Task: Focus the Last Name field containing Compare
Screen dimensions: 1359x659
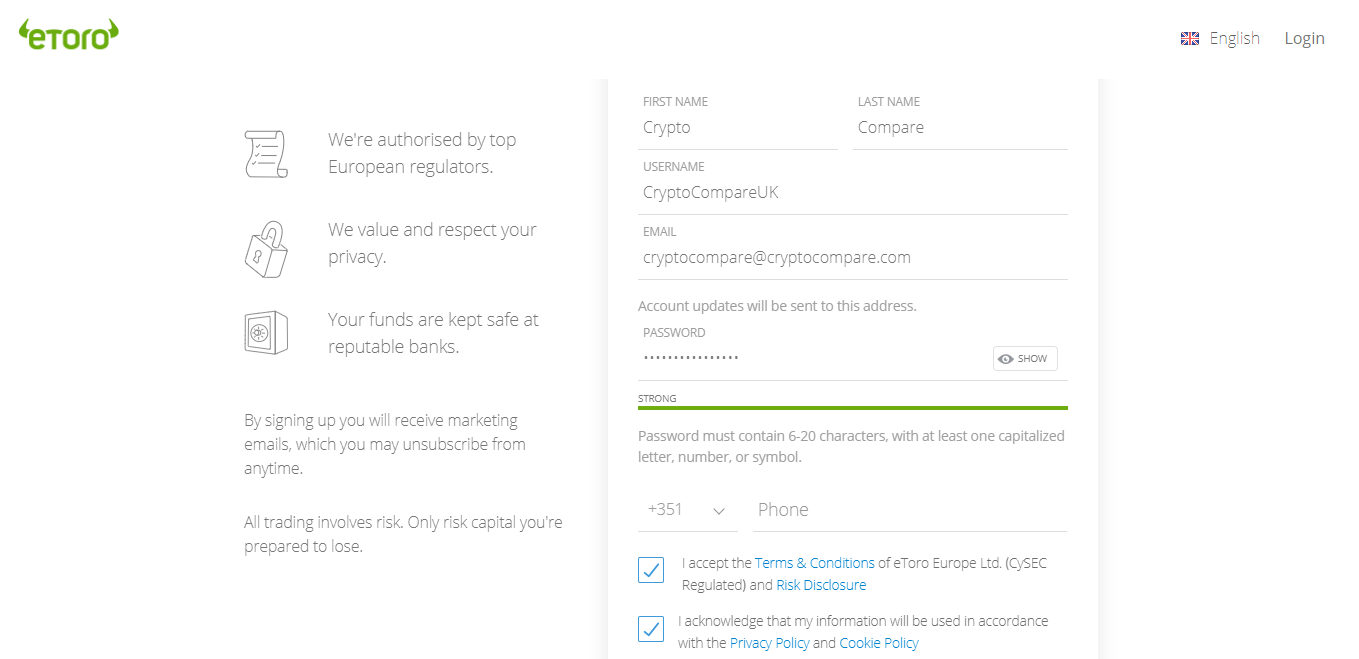Action: point(960,122)
